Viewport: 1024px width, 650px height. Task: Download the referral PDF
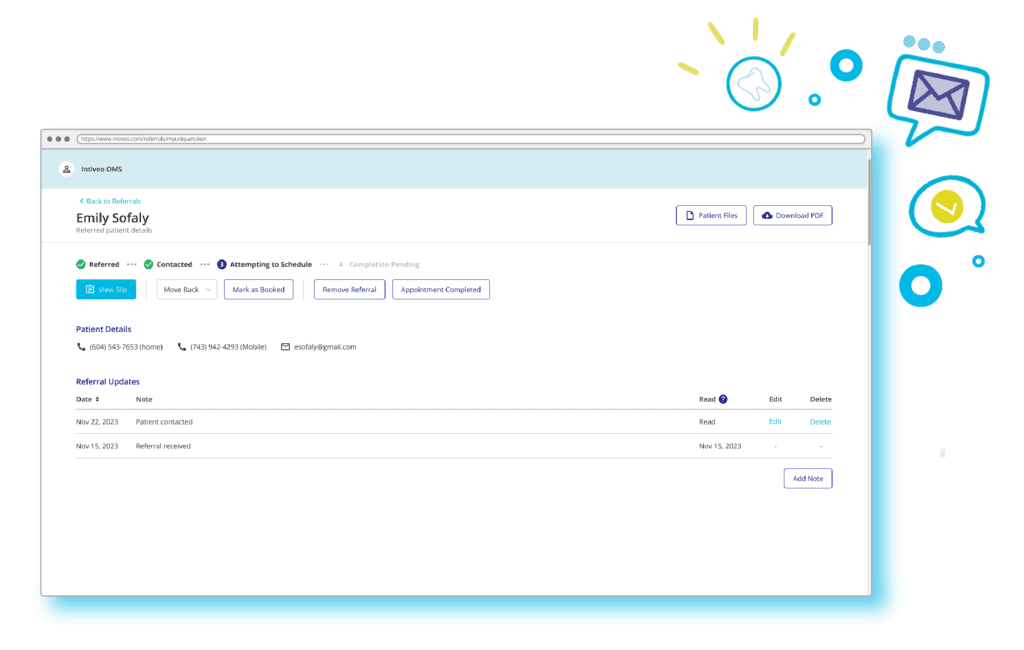click(793, 216)
